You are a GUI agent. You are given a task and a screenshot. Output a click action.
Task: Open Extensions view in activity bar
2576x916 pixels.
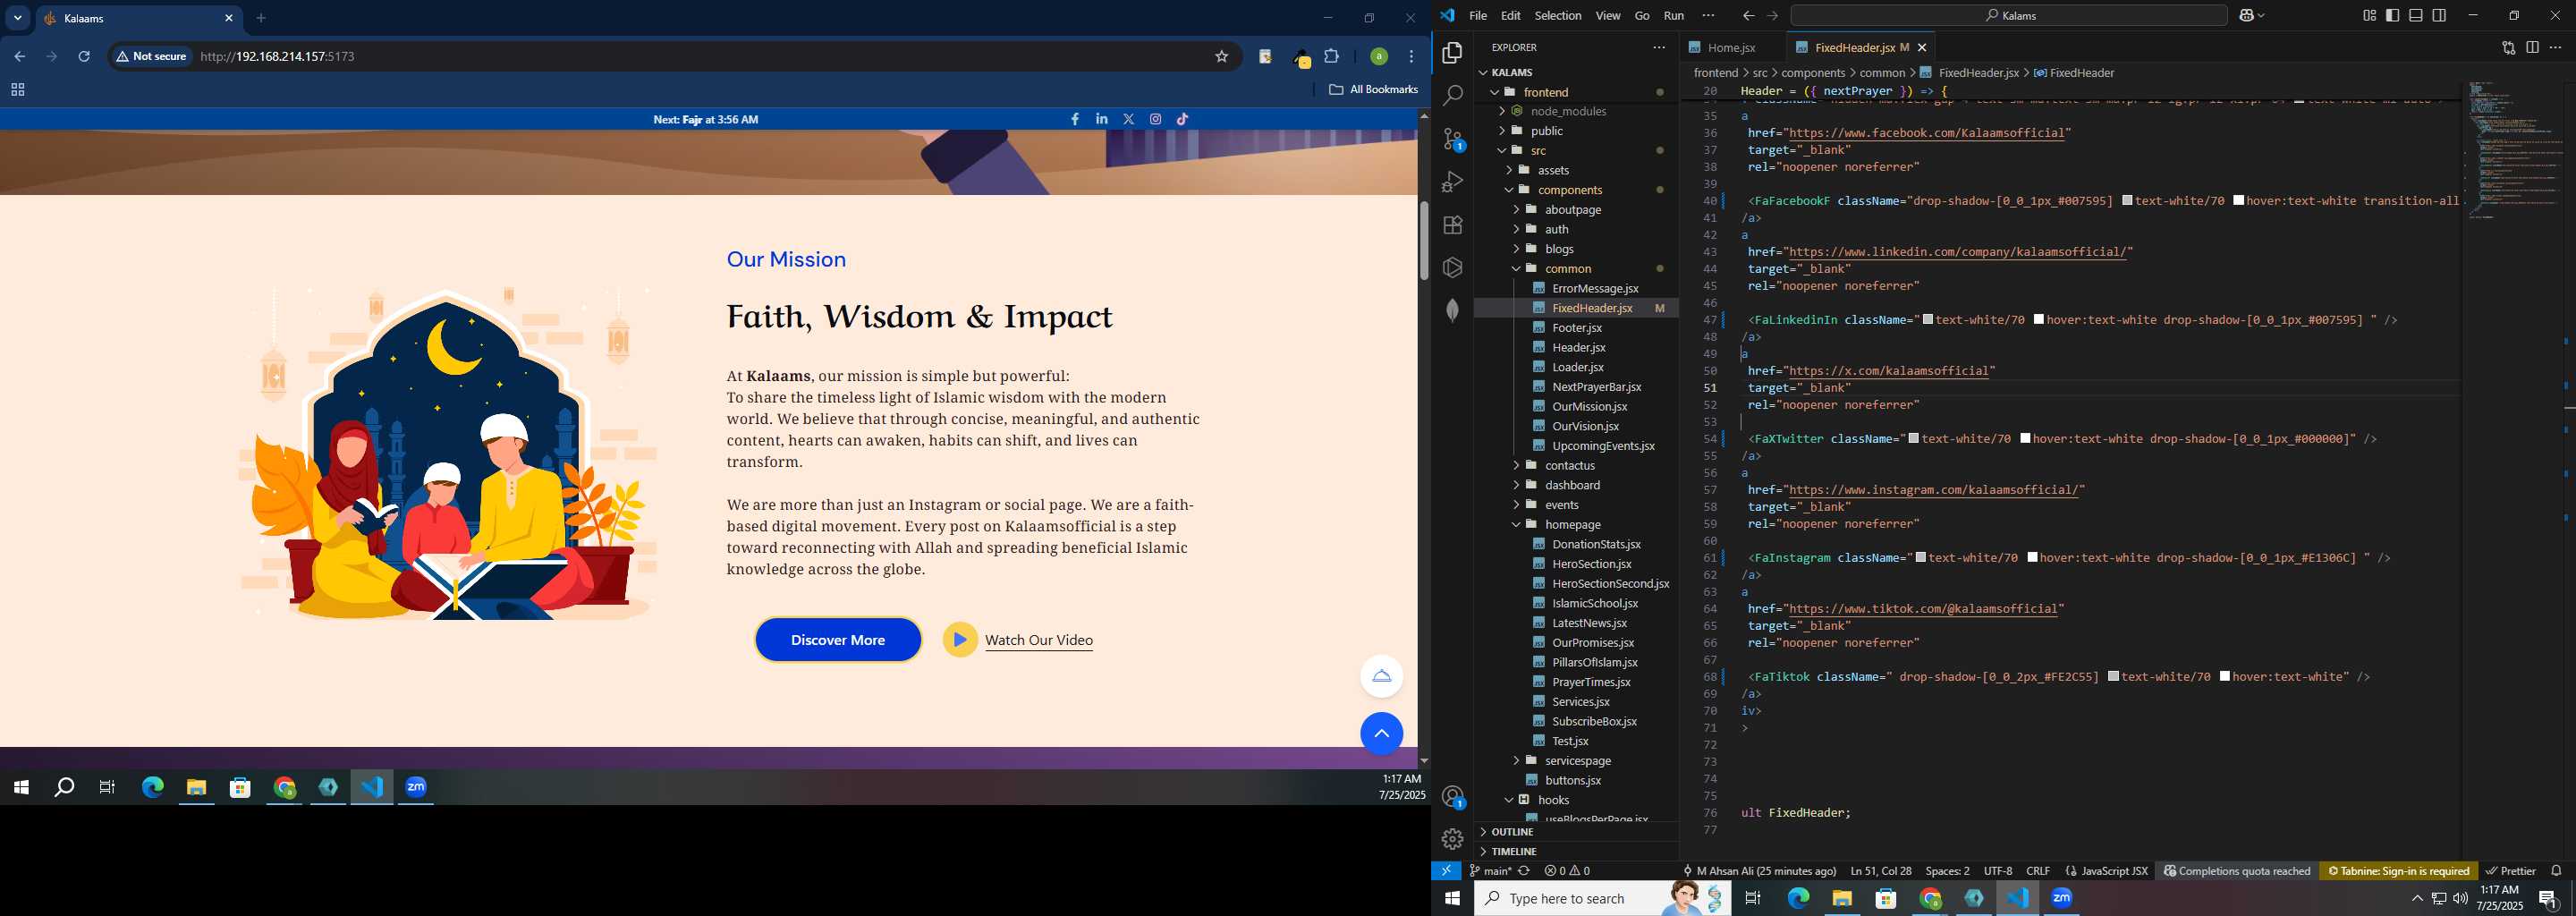[1452, 225]
